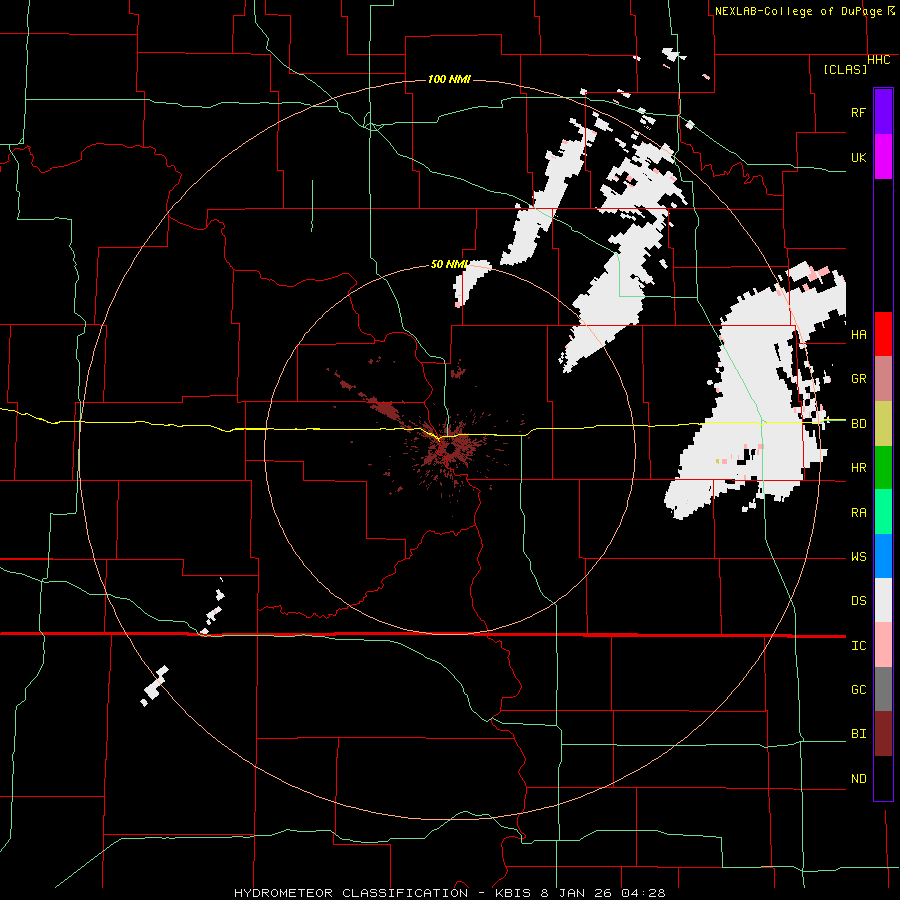Click the WS legend label
The height and width of the screenshot is (900, 900).
pyautogui.click(x=859, y=557)
